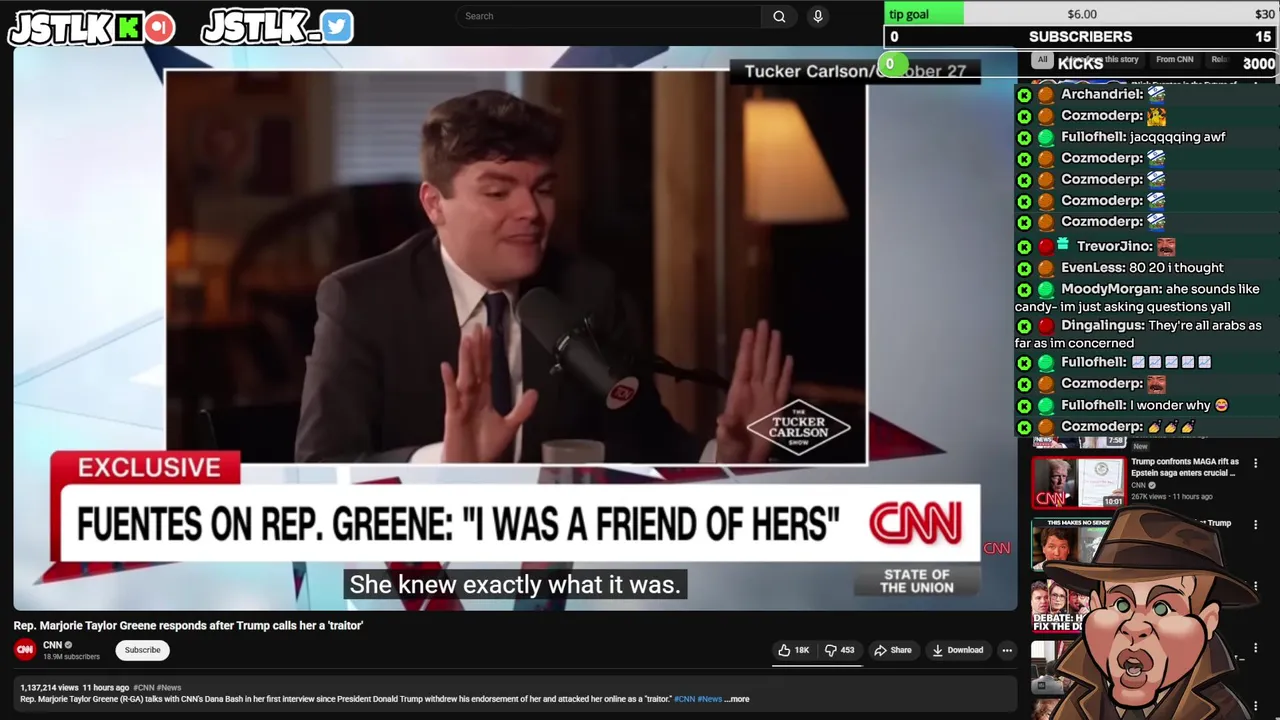
Task: Open the Trump confronts MAGA rift video thumbnail
Action: click(x=1078, y=482)
